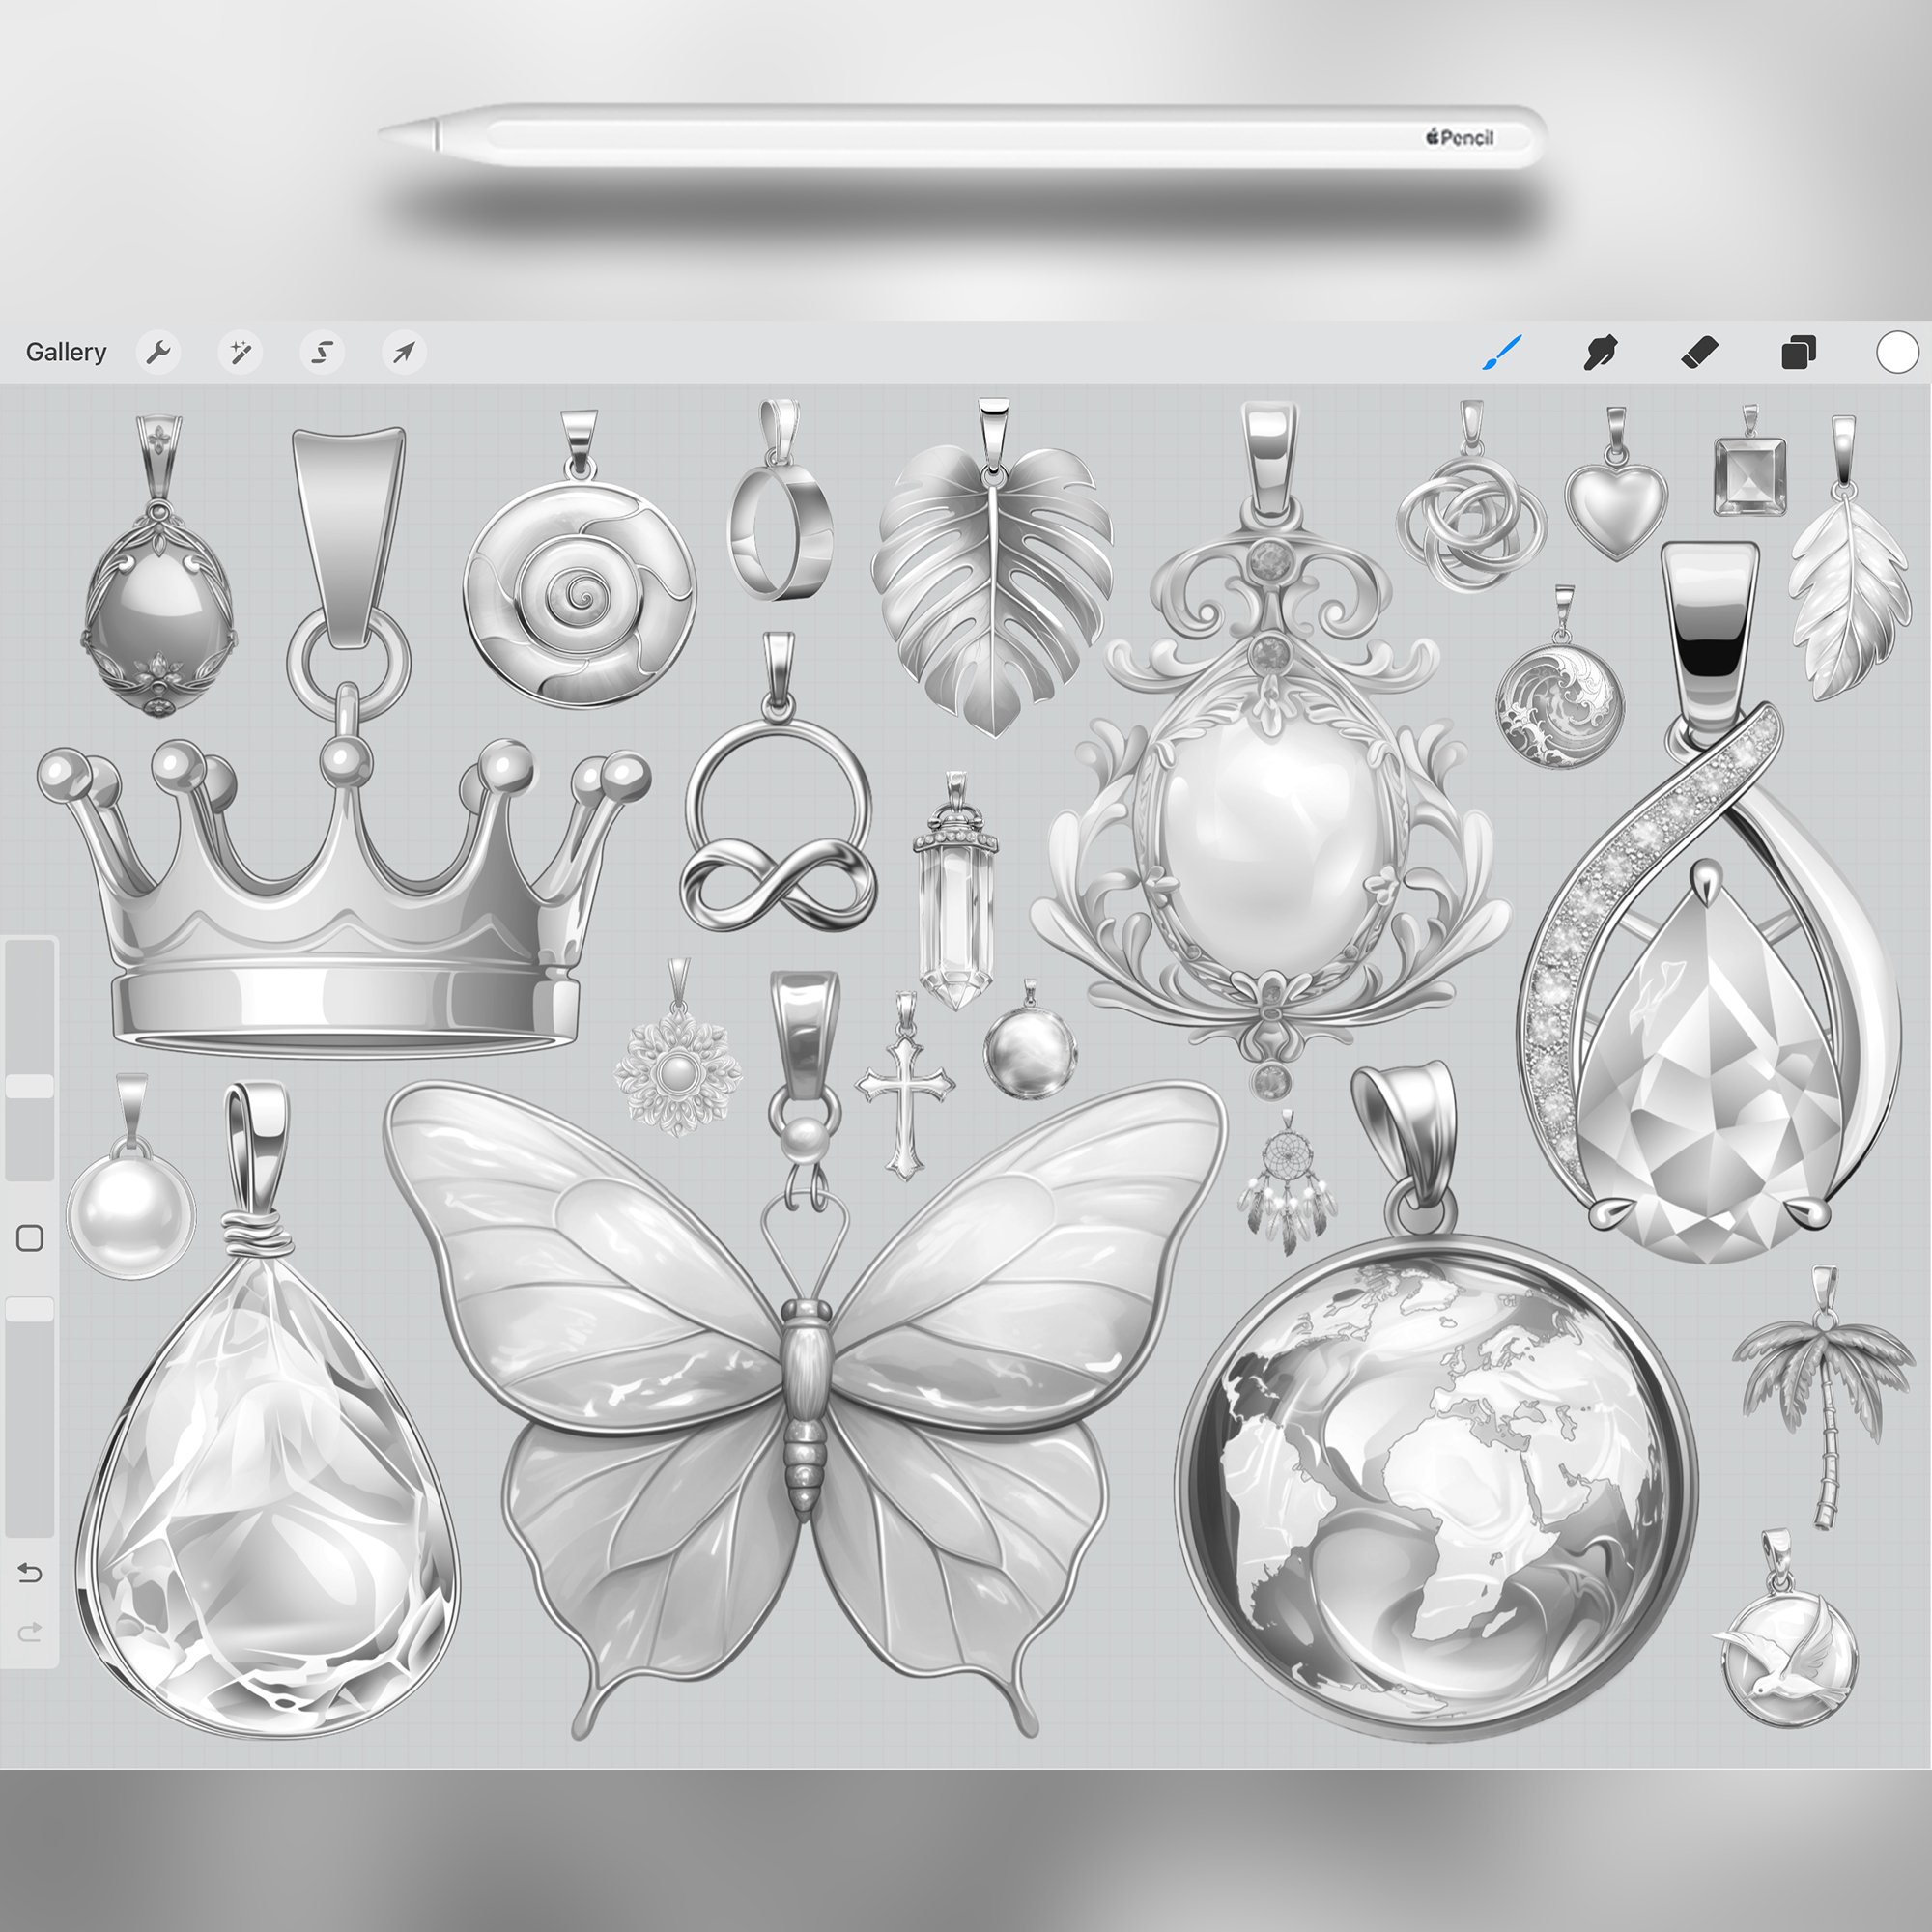This screenshot has width=1932, height=1932.
Task: Activate the Selection tool
Action: [322, 352]
